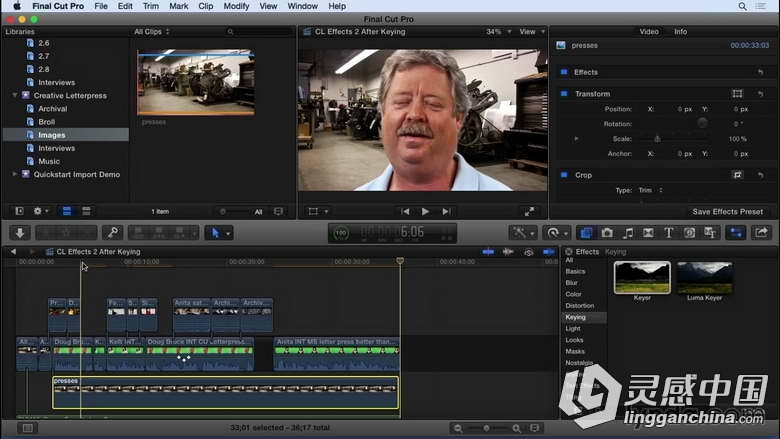
Task: Open the Clip menu
Action: (205, 6)
